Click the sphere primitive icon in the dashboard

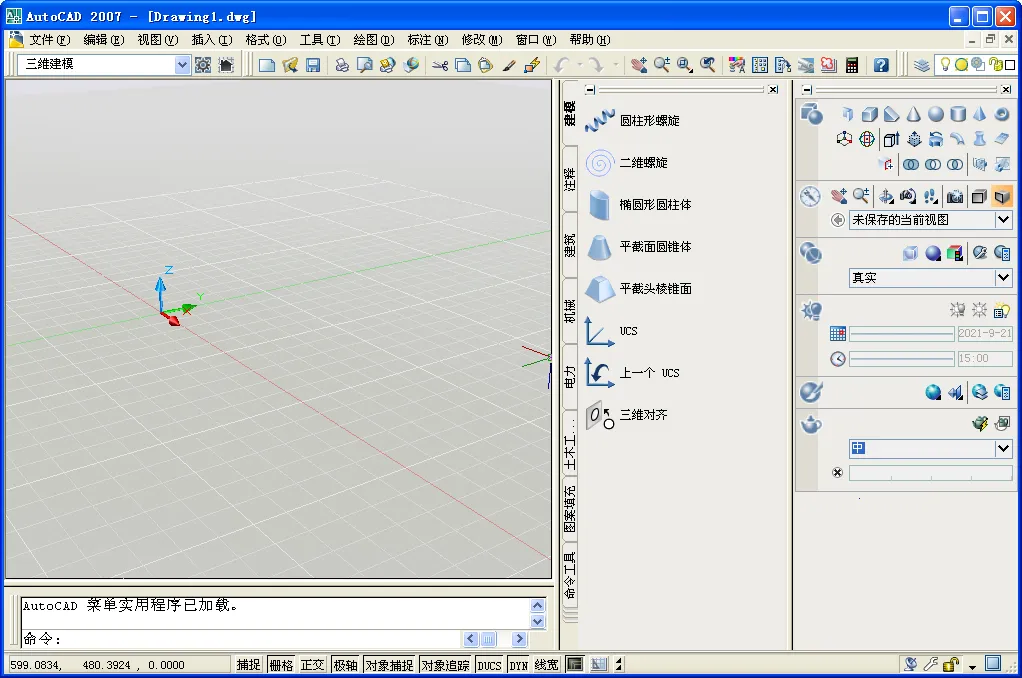click(x=934, y=113)
